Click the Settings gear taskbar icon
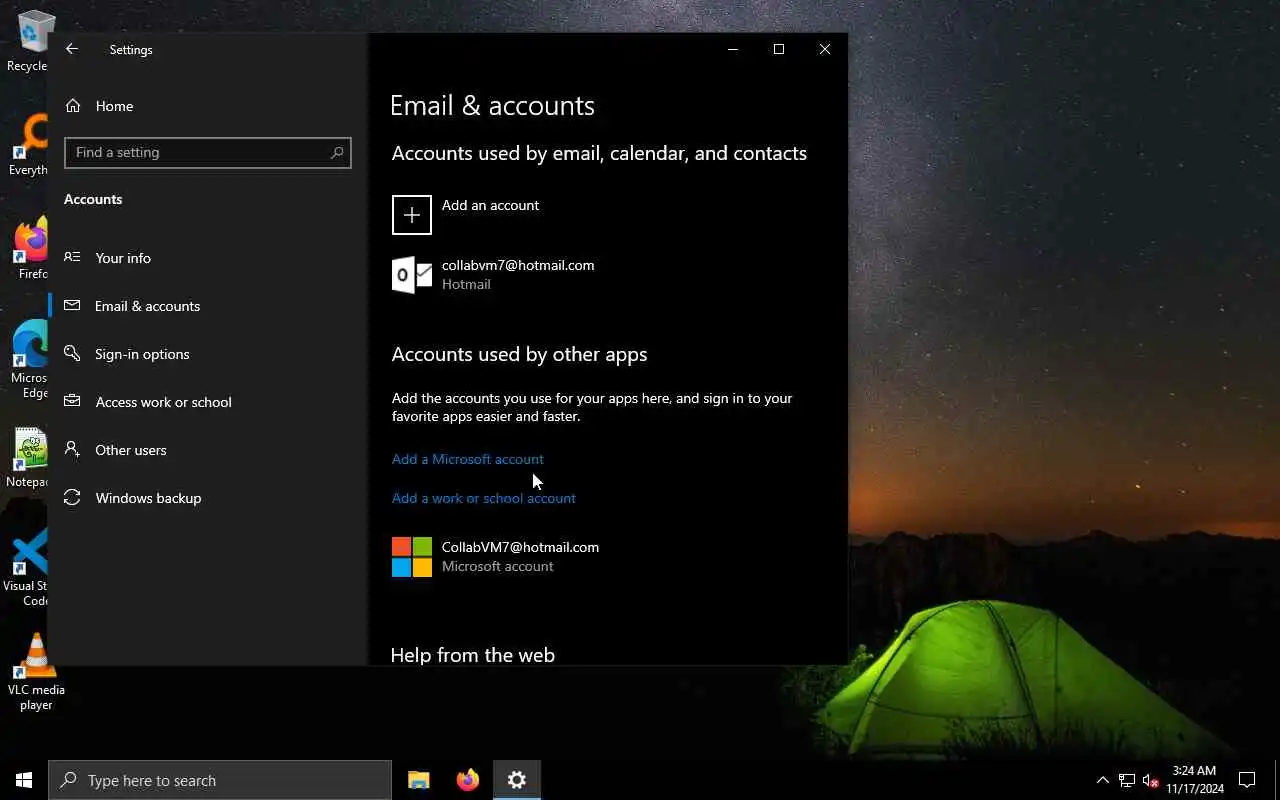This screenshot has width=1280, height=800. [x=517, y=780]
